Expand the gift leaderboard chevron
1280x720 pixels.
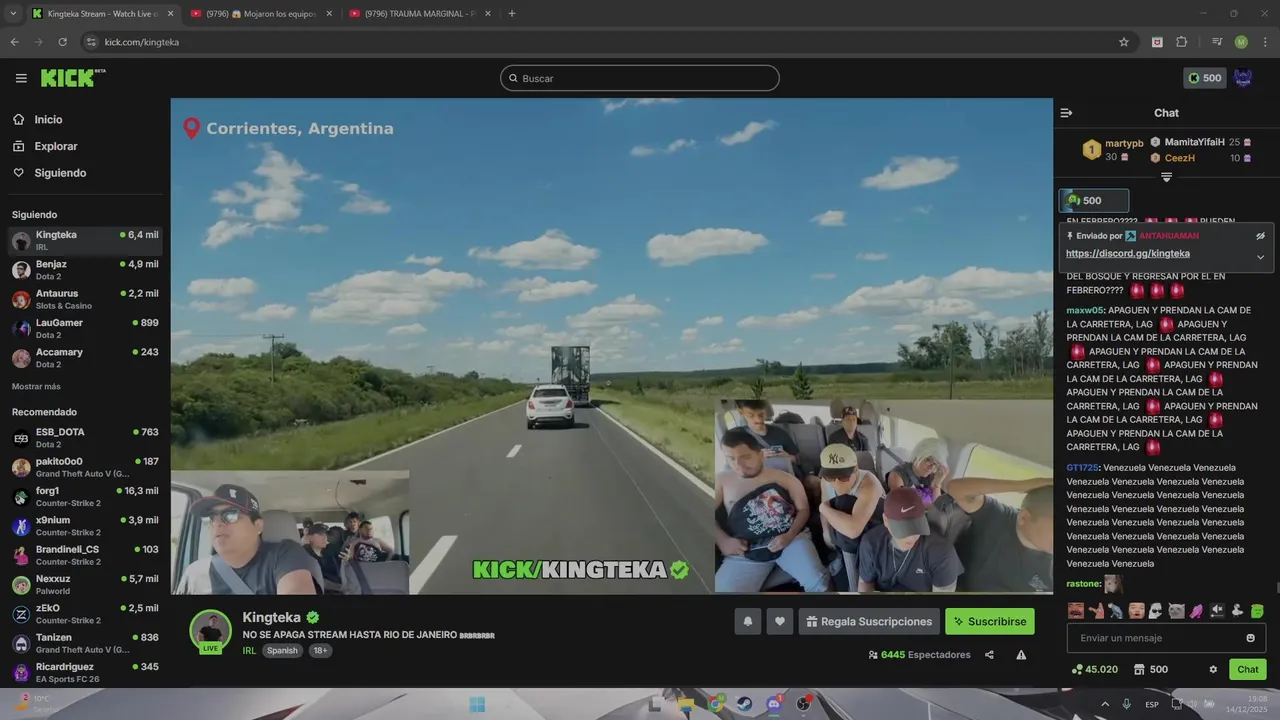click(1166, 177)
